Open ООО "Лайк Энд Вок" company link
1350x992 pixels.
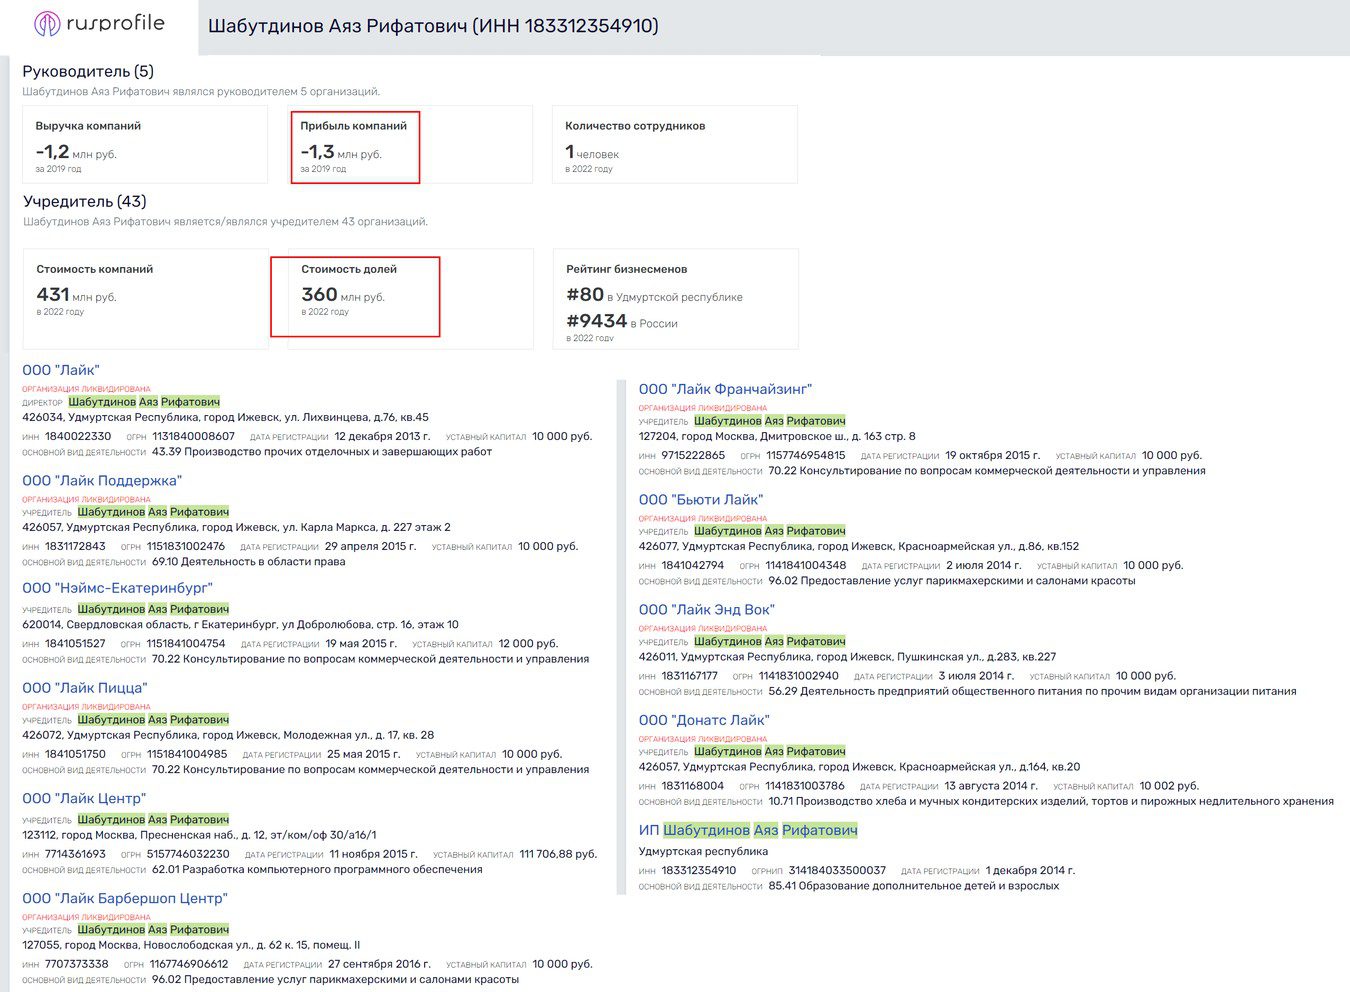point(707,609)
